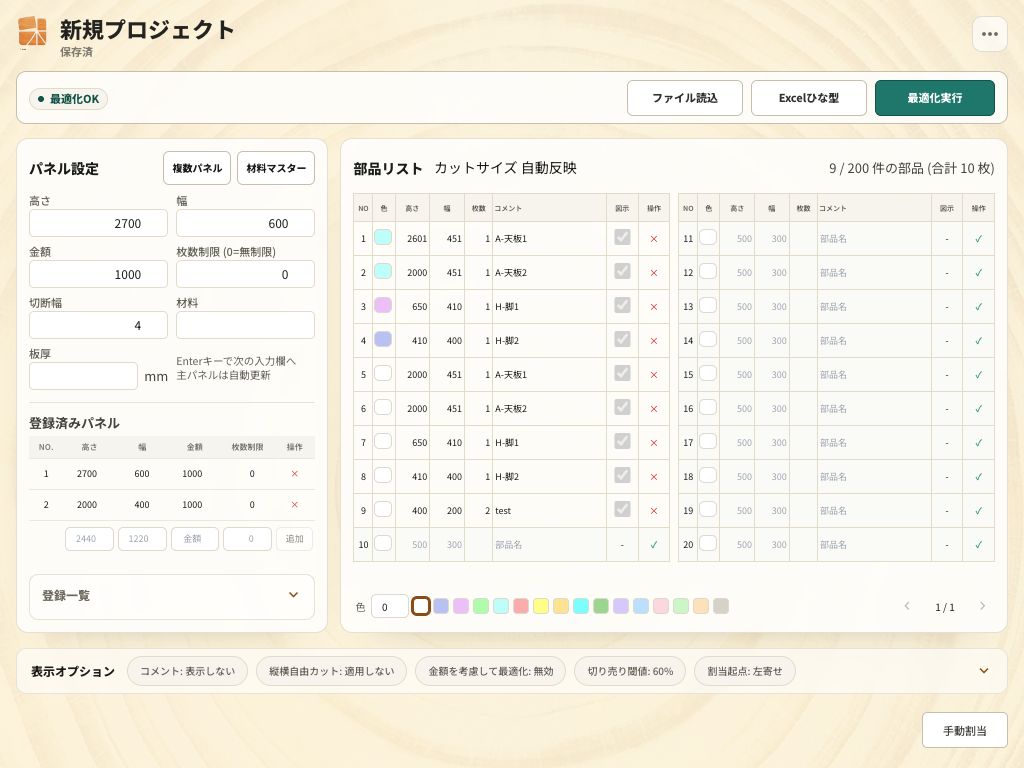Confirm part row 10 with green check
The height and width of the screenshot is (768, 1024).
(x=654, y=545)
